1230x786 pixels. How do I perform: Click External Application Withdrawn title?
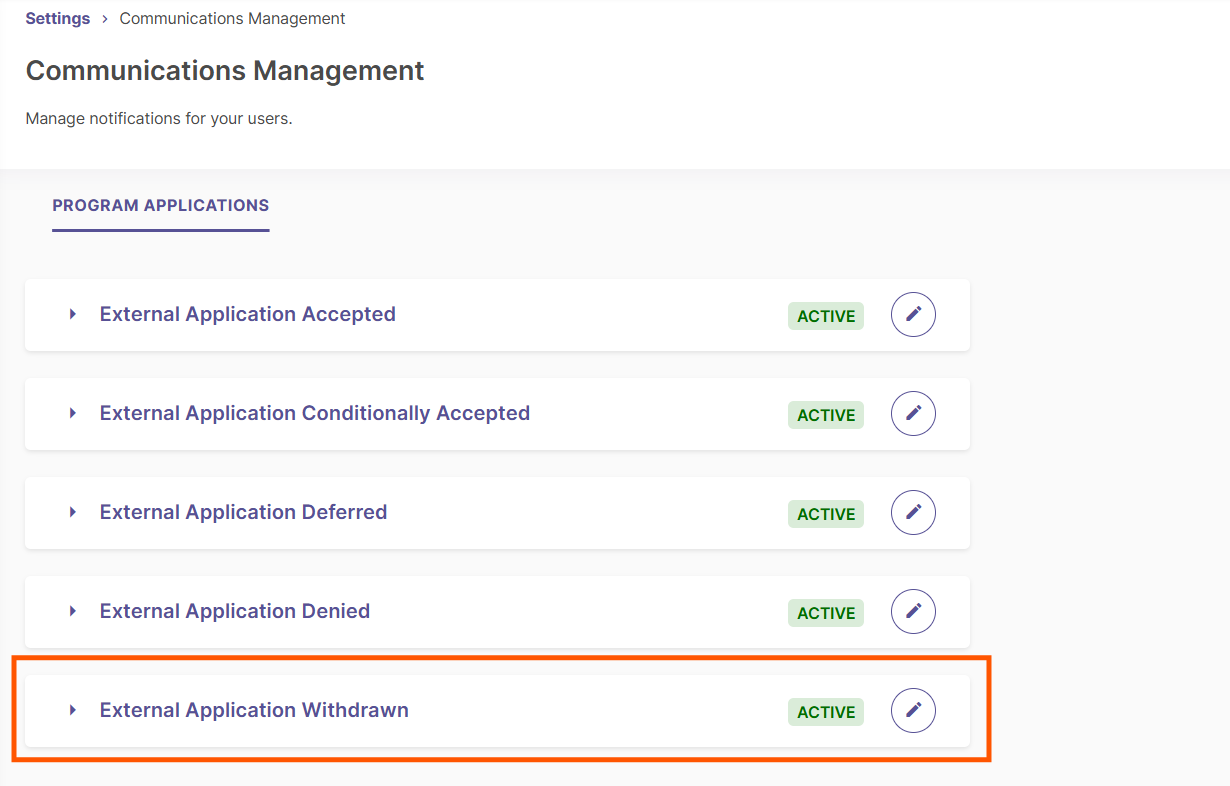pos(254,710)
